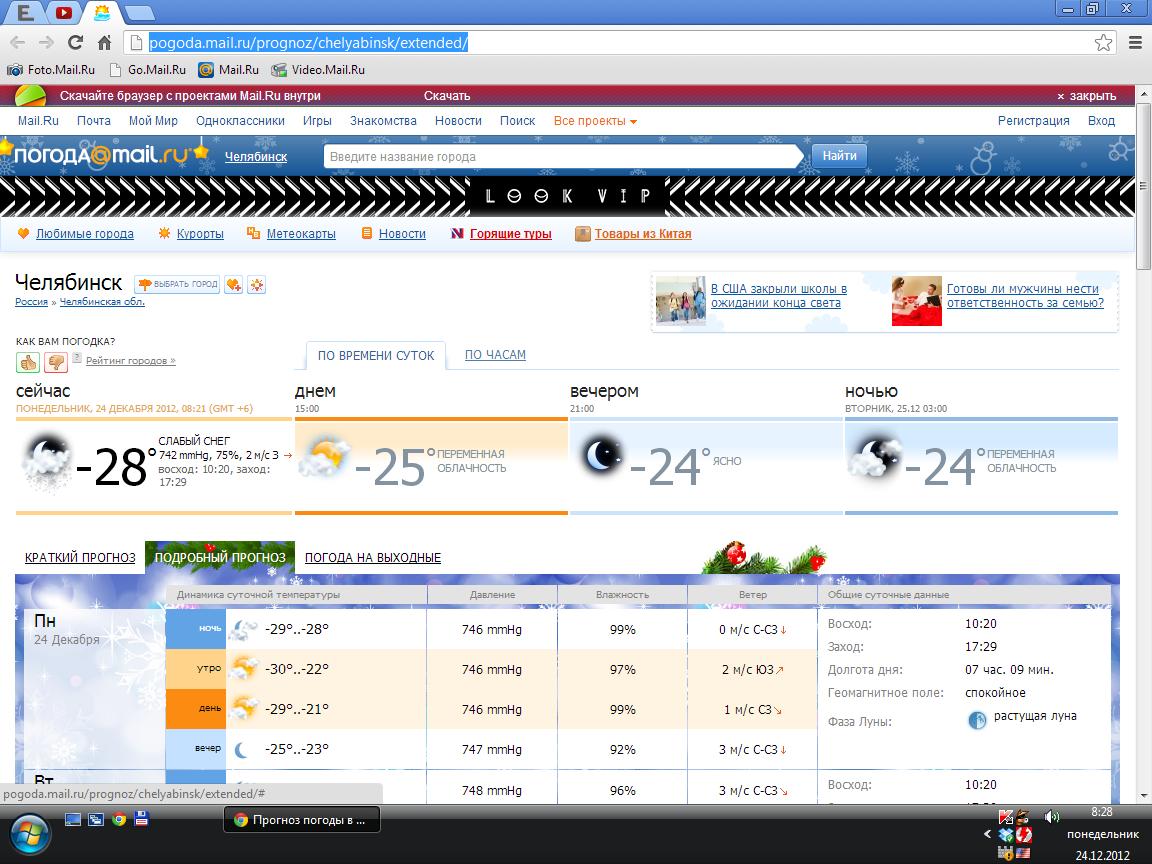Open the Chrome menu icon
The height and width of the screenshot is (864, 1152).
click(1135, 42)
